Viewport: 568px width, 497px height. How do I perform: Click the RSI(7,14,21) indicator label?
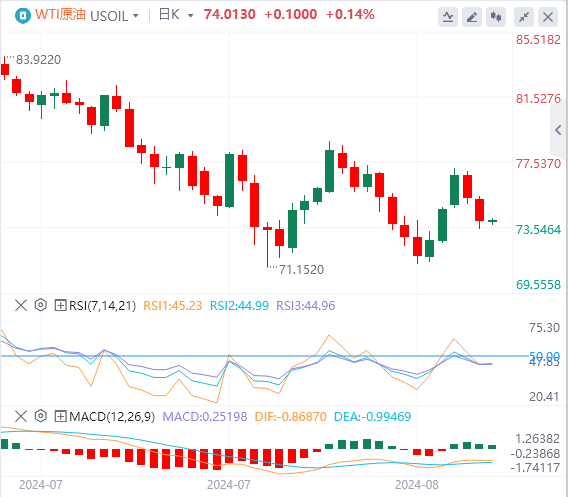click(103, 306)
